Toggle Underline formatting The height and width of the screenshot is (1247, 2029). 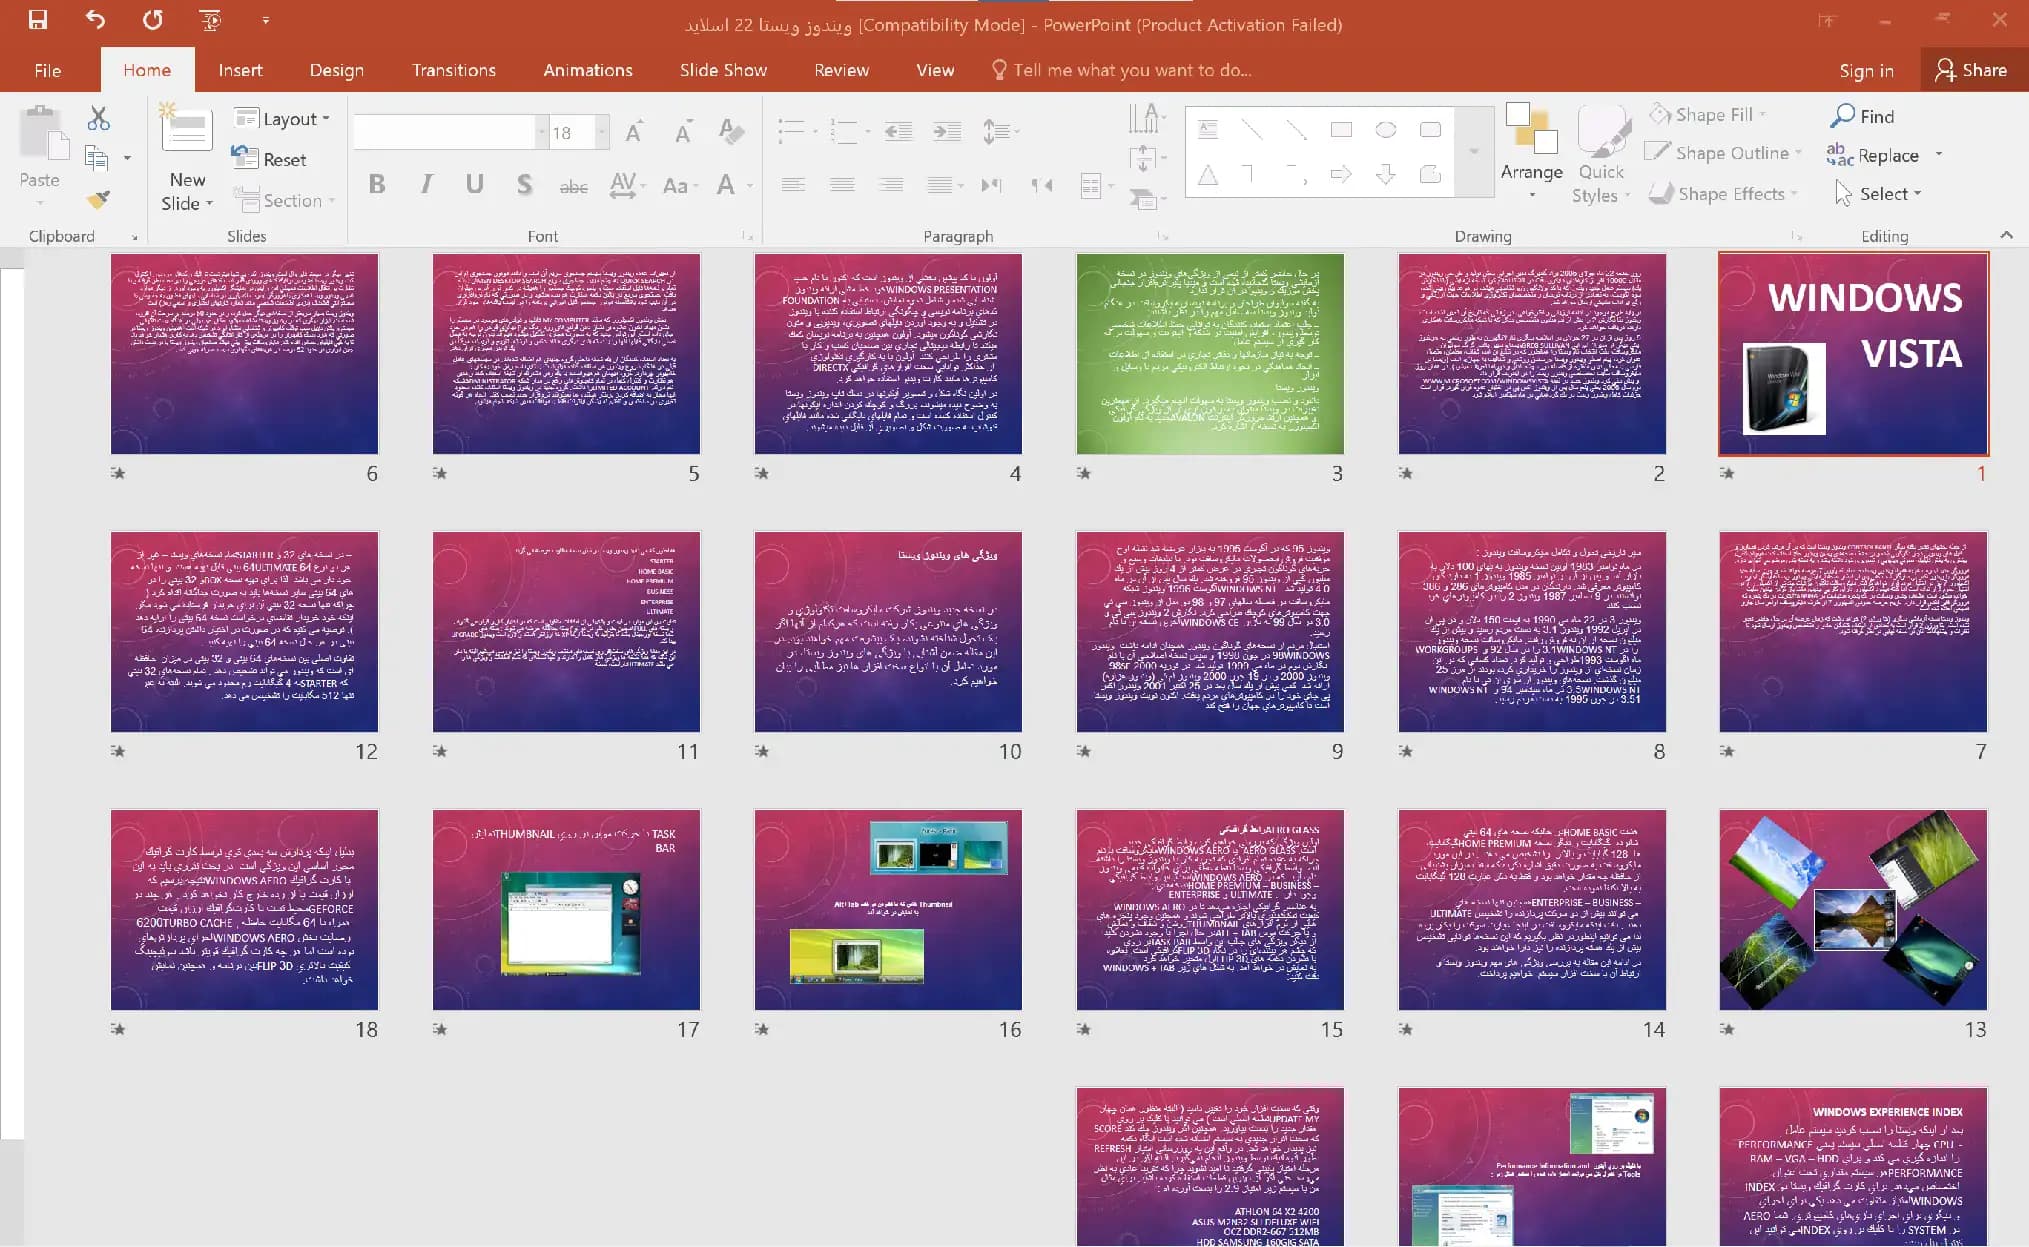pyautogui.click(x=475, y=184)
